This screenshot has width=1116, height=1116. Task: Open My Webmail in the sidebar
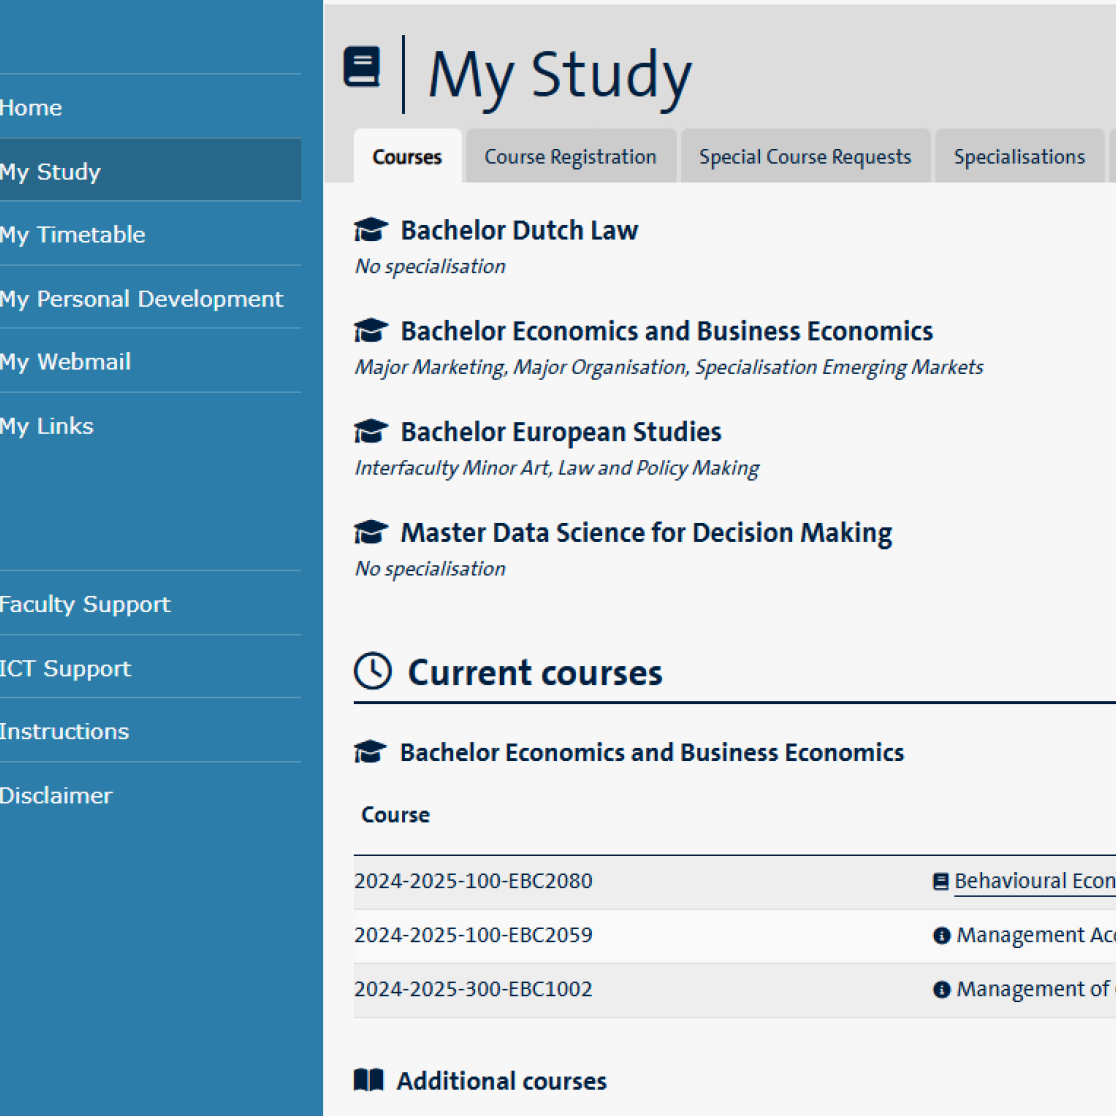point(66,362)
